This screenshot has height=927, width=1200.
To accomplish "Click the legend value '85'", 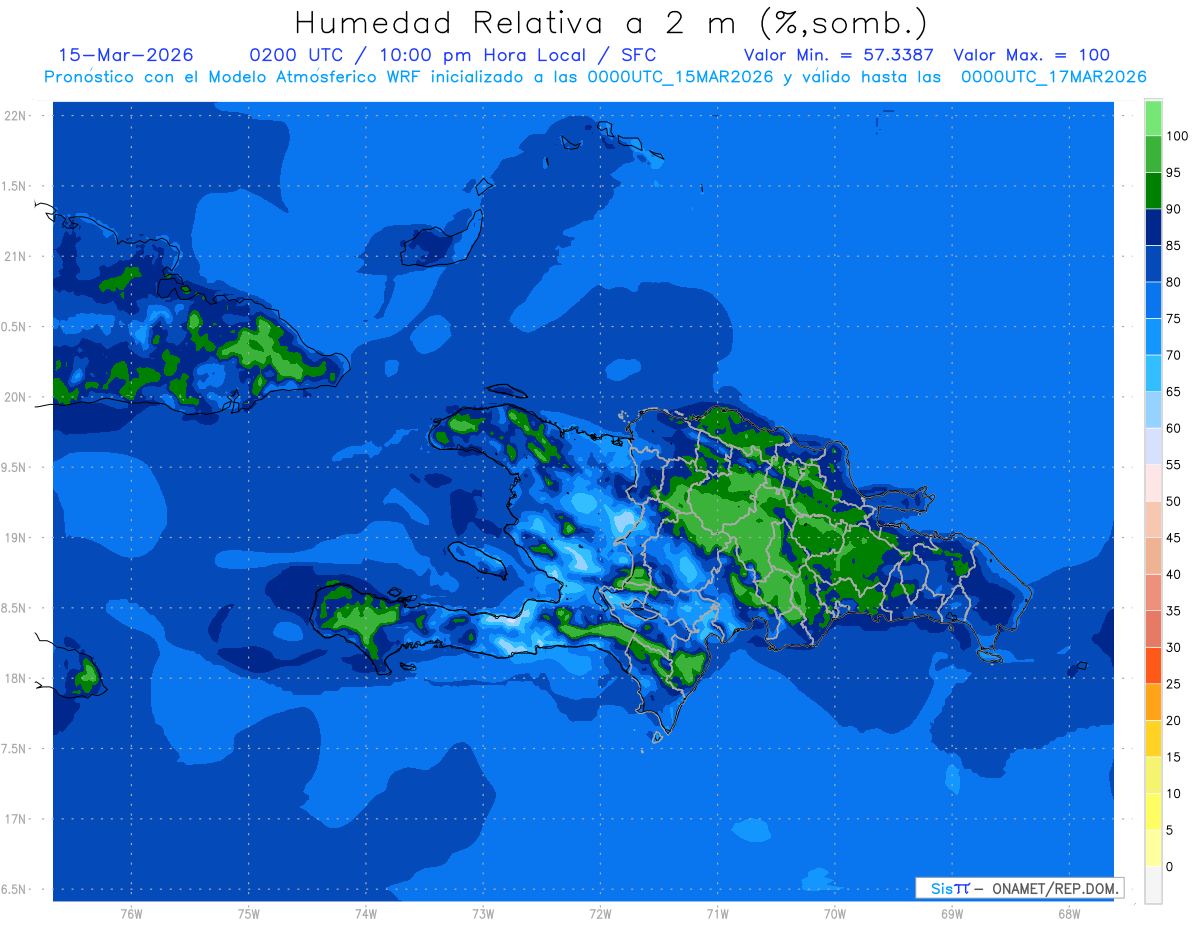I will (x=1174, y=246).
